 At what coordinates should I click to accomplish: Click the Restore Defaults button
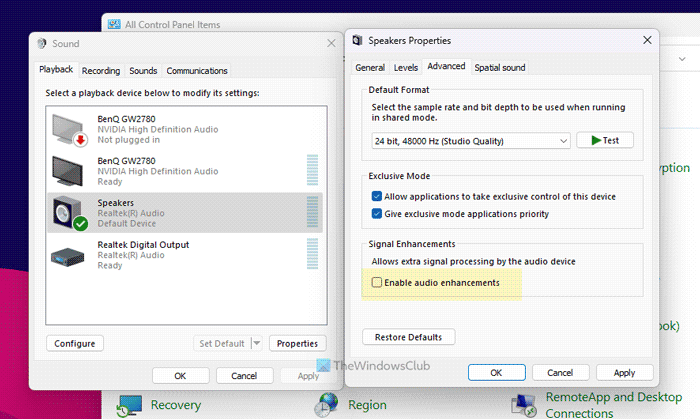pos(408,337)
